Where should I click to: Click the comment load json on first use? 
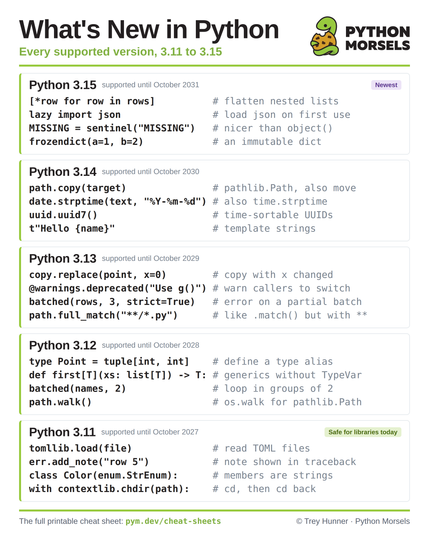[x=281, y=115]
